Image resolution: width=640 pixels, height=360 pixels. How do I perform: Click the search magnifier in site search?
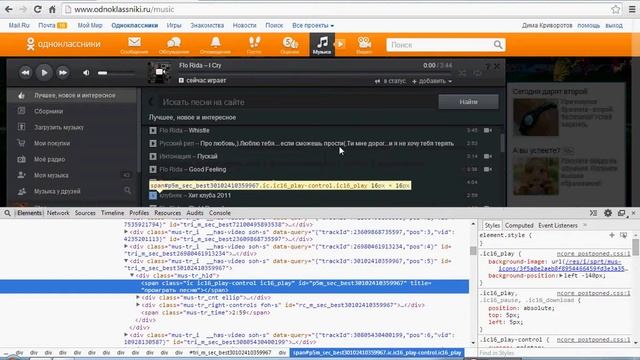498,44
